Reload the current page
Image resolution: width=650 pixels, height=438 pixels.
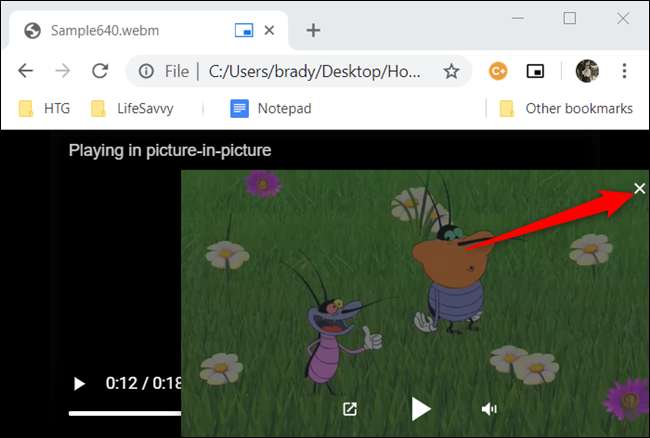point(99,71)
